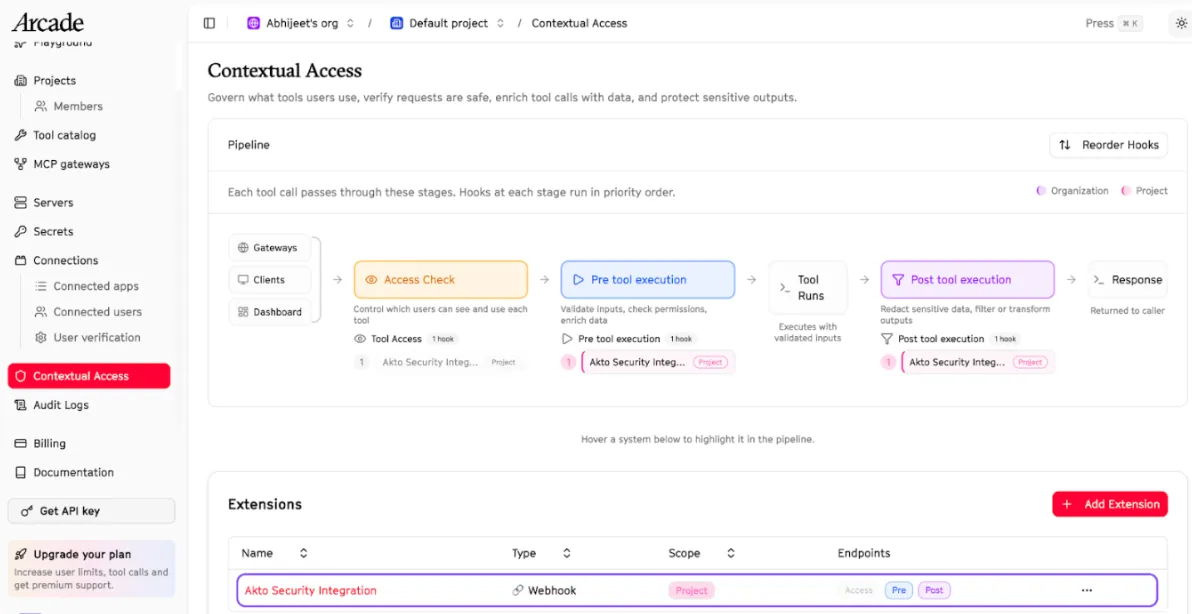Click the Servers icon in the sidebar

22,202
